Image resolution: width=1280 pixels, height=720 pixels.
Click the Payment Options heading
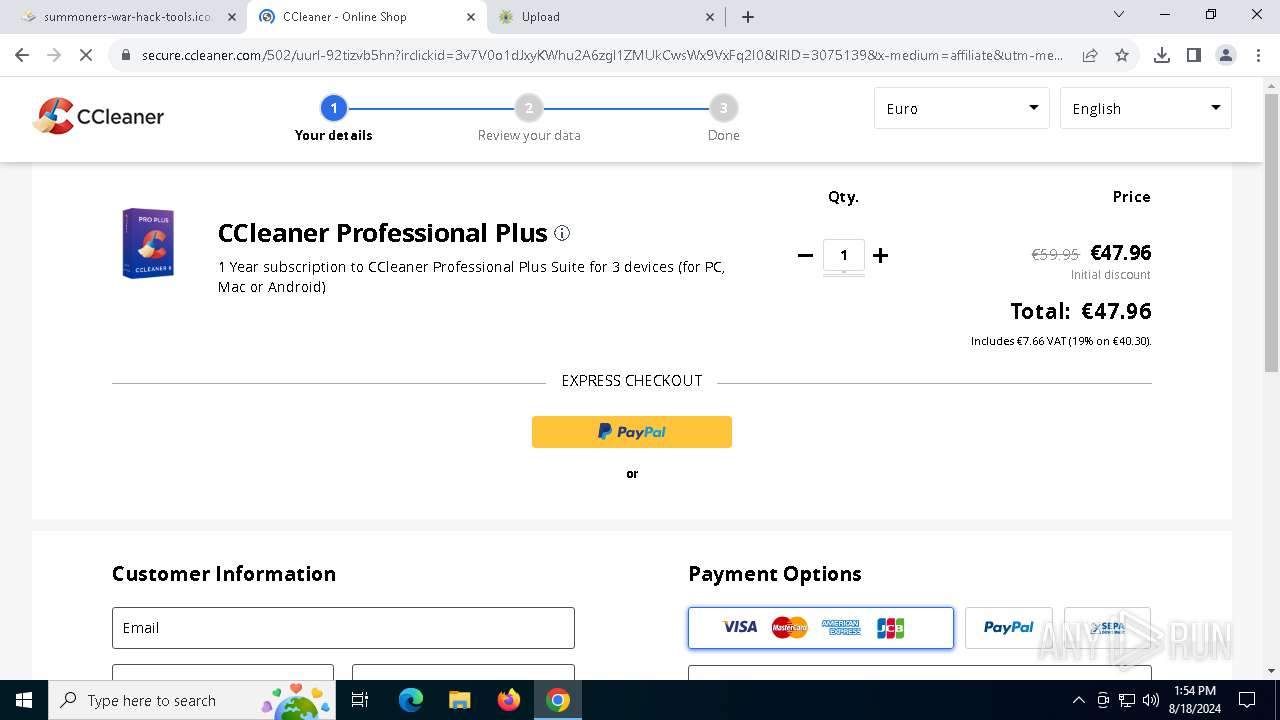[x=775, y=574]
